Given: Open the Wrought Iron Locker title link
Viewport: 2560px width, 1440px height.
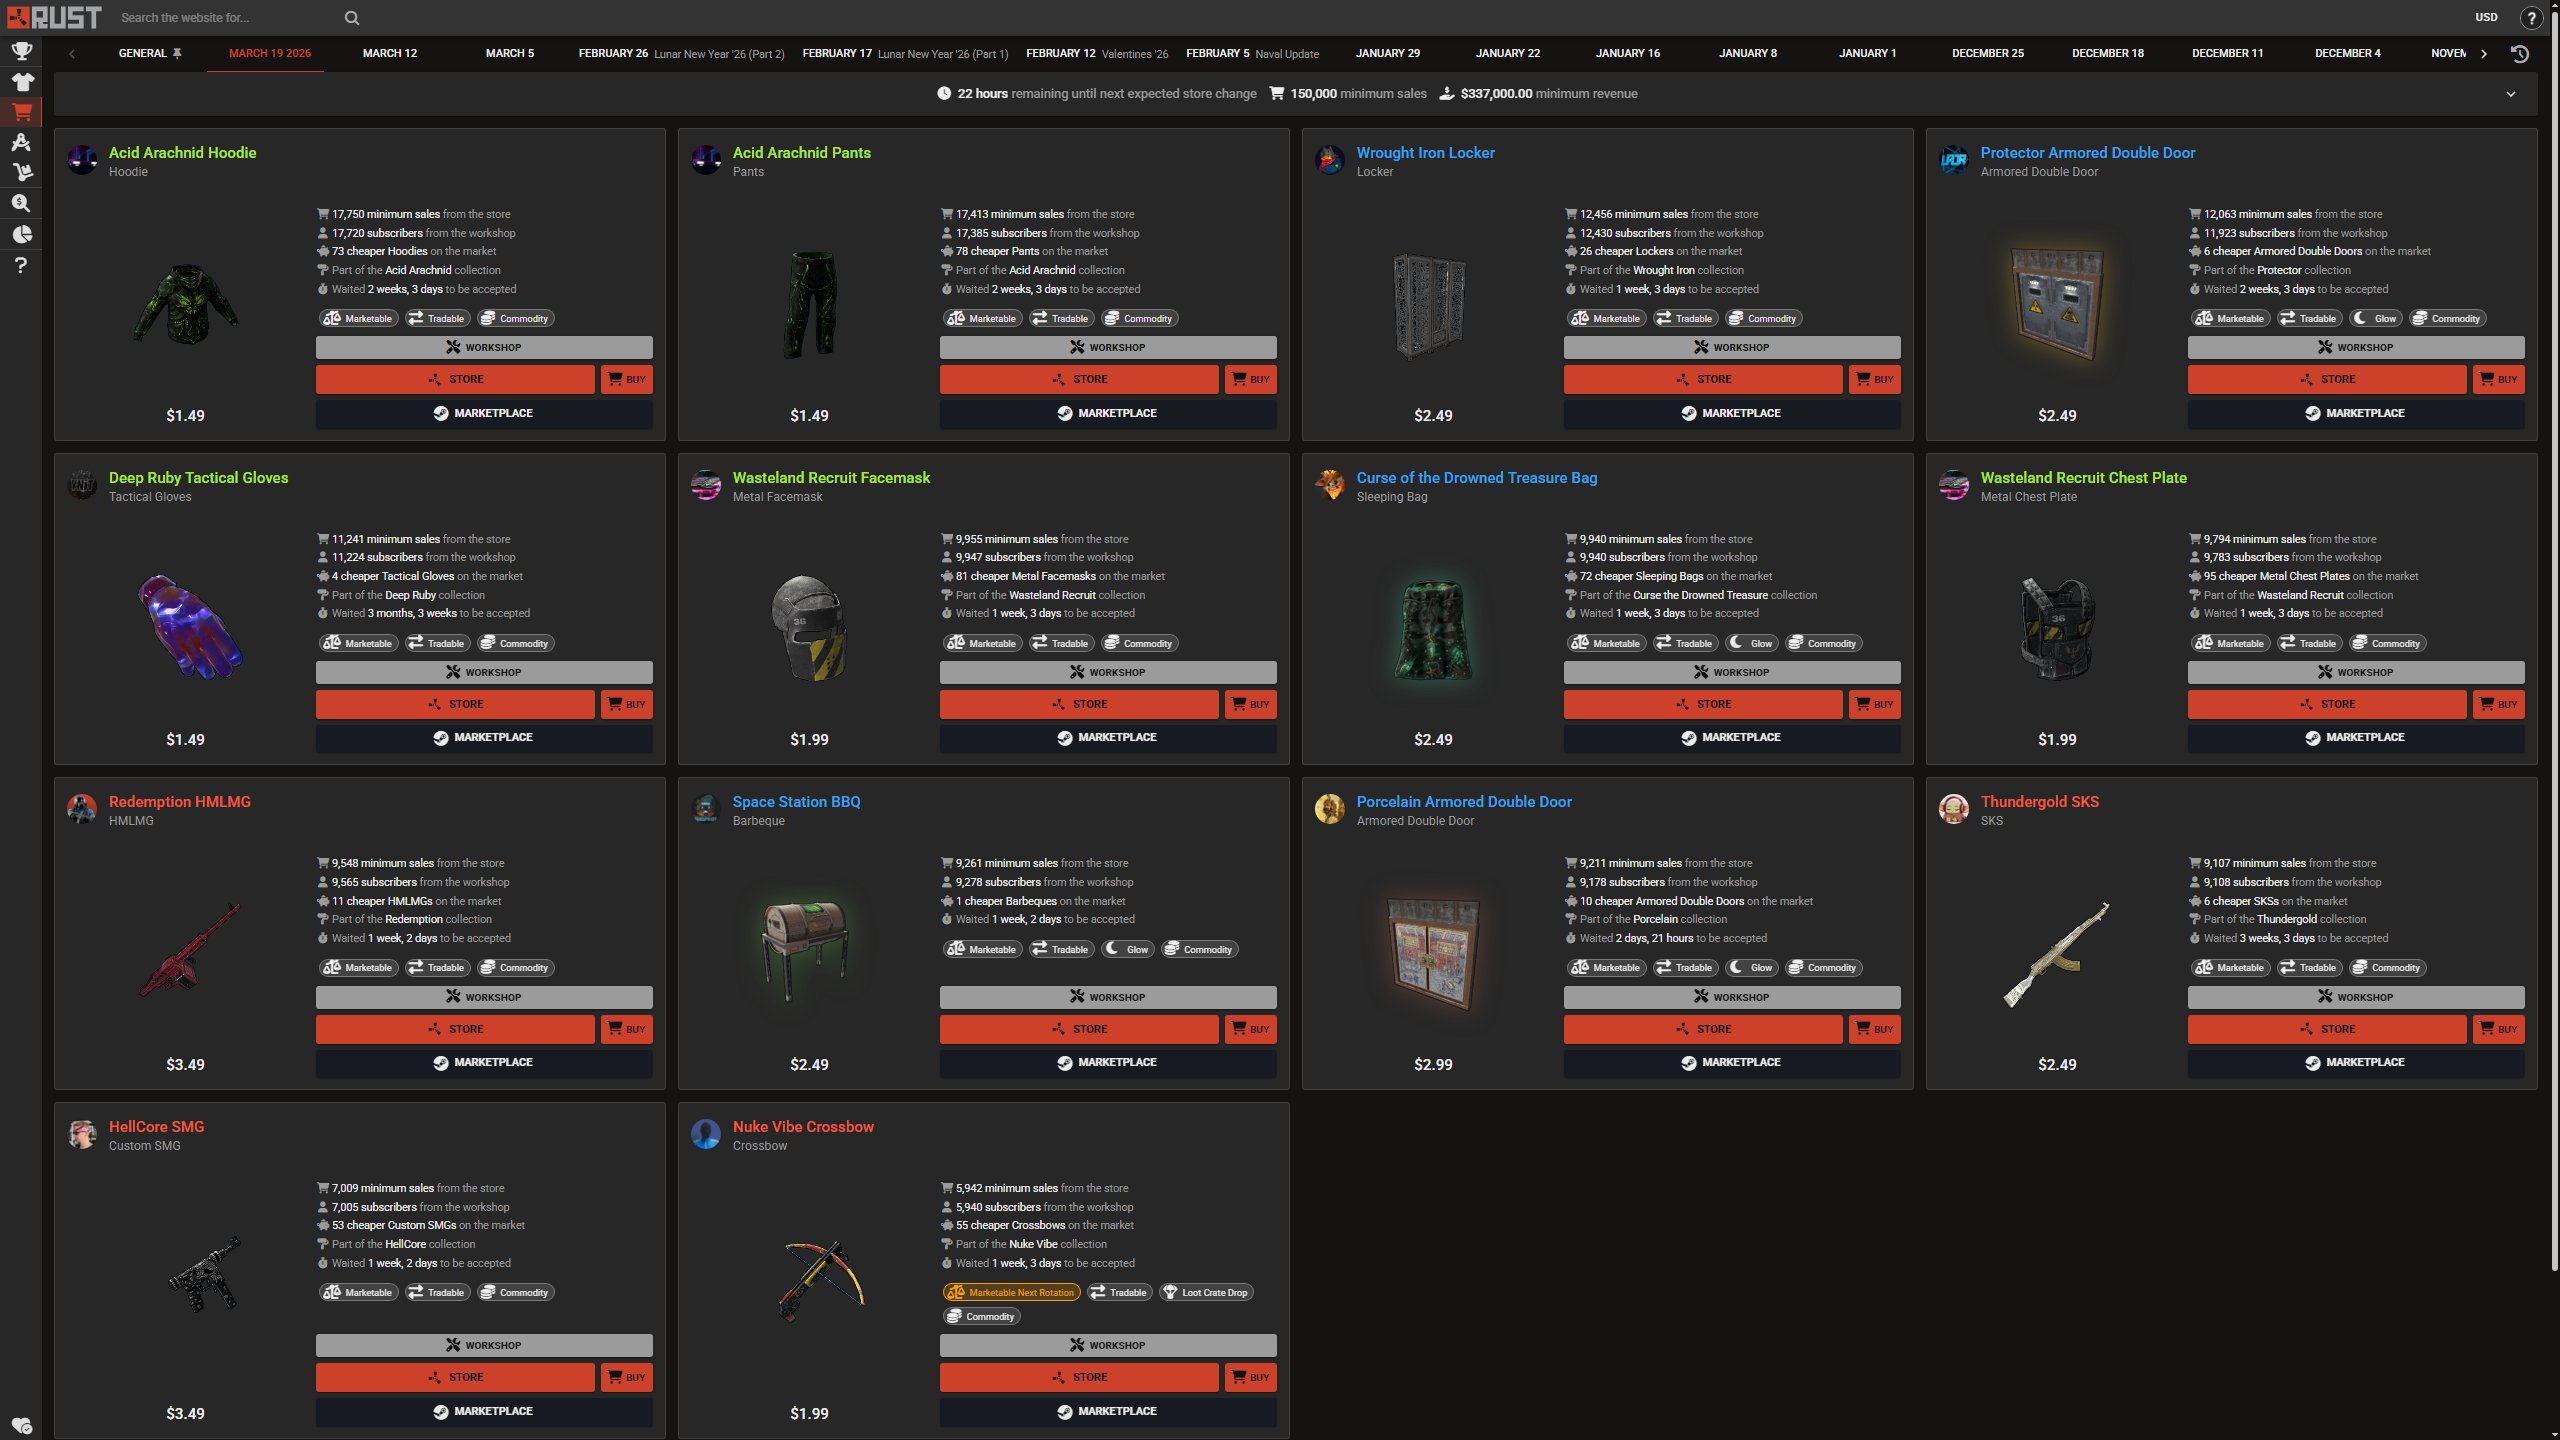Looking at the screenshot, I should pyautogui.click(x=1425, y=153).
